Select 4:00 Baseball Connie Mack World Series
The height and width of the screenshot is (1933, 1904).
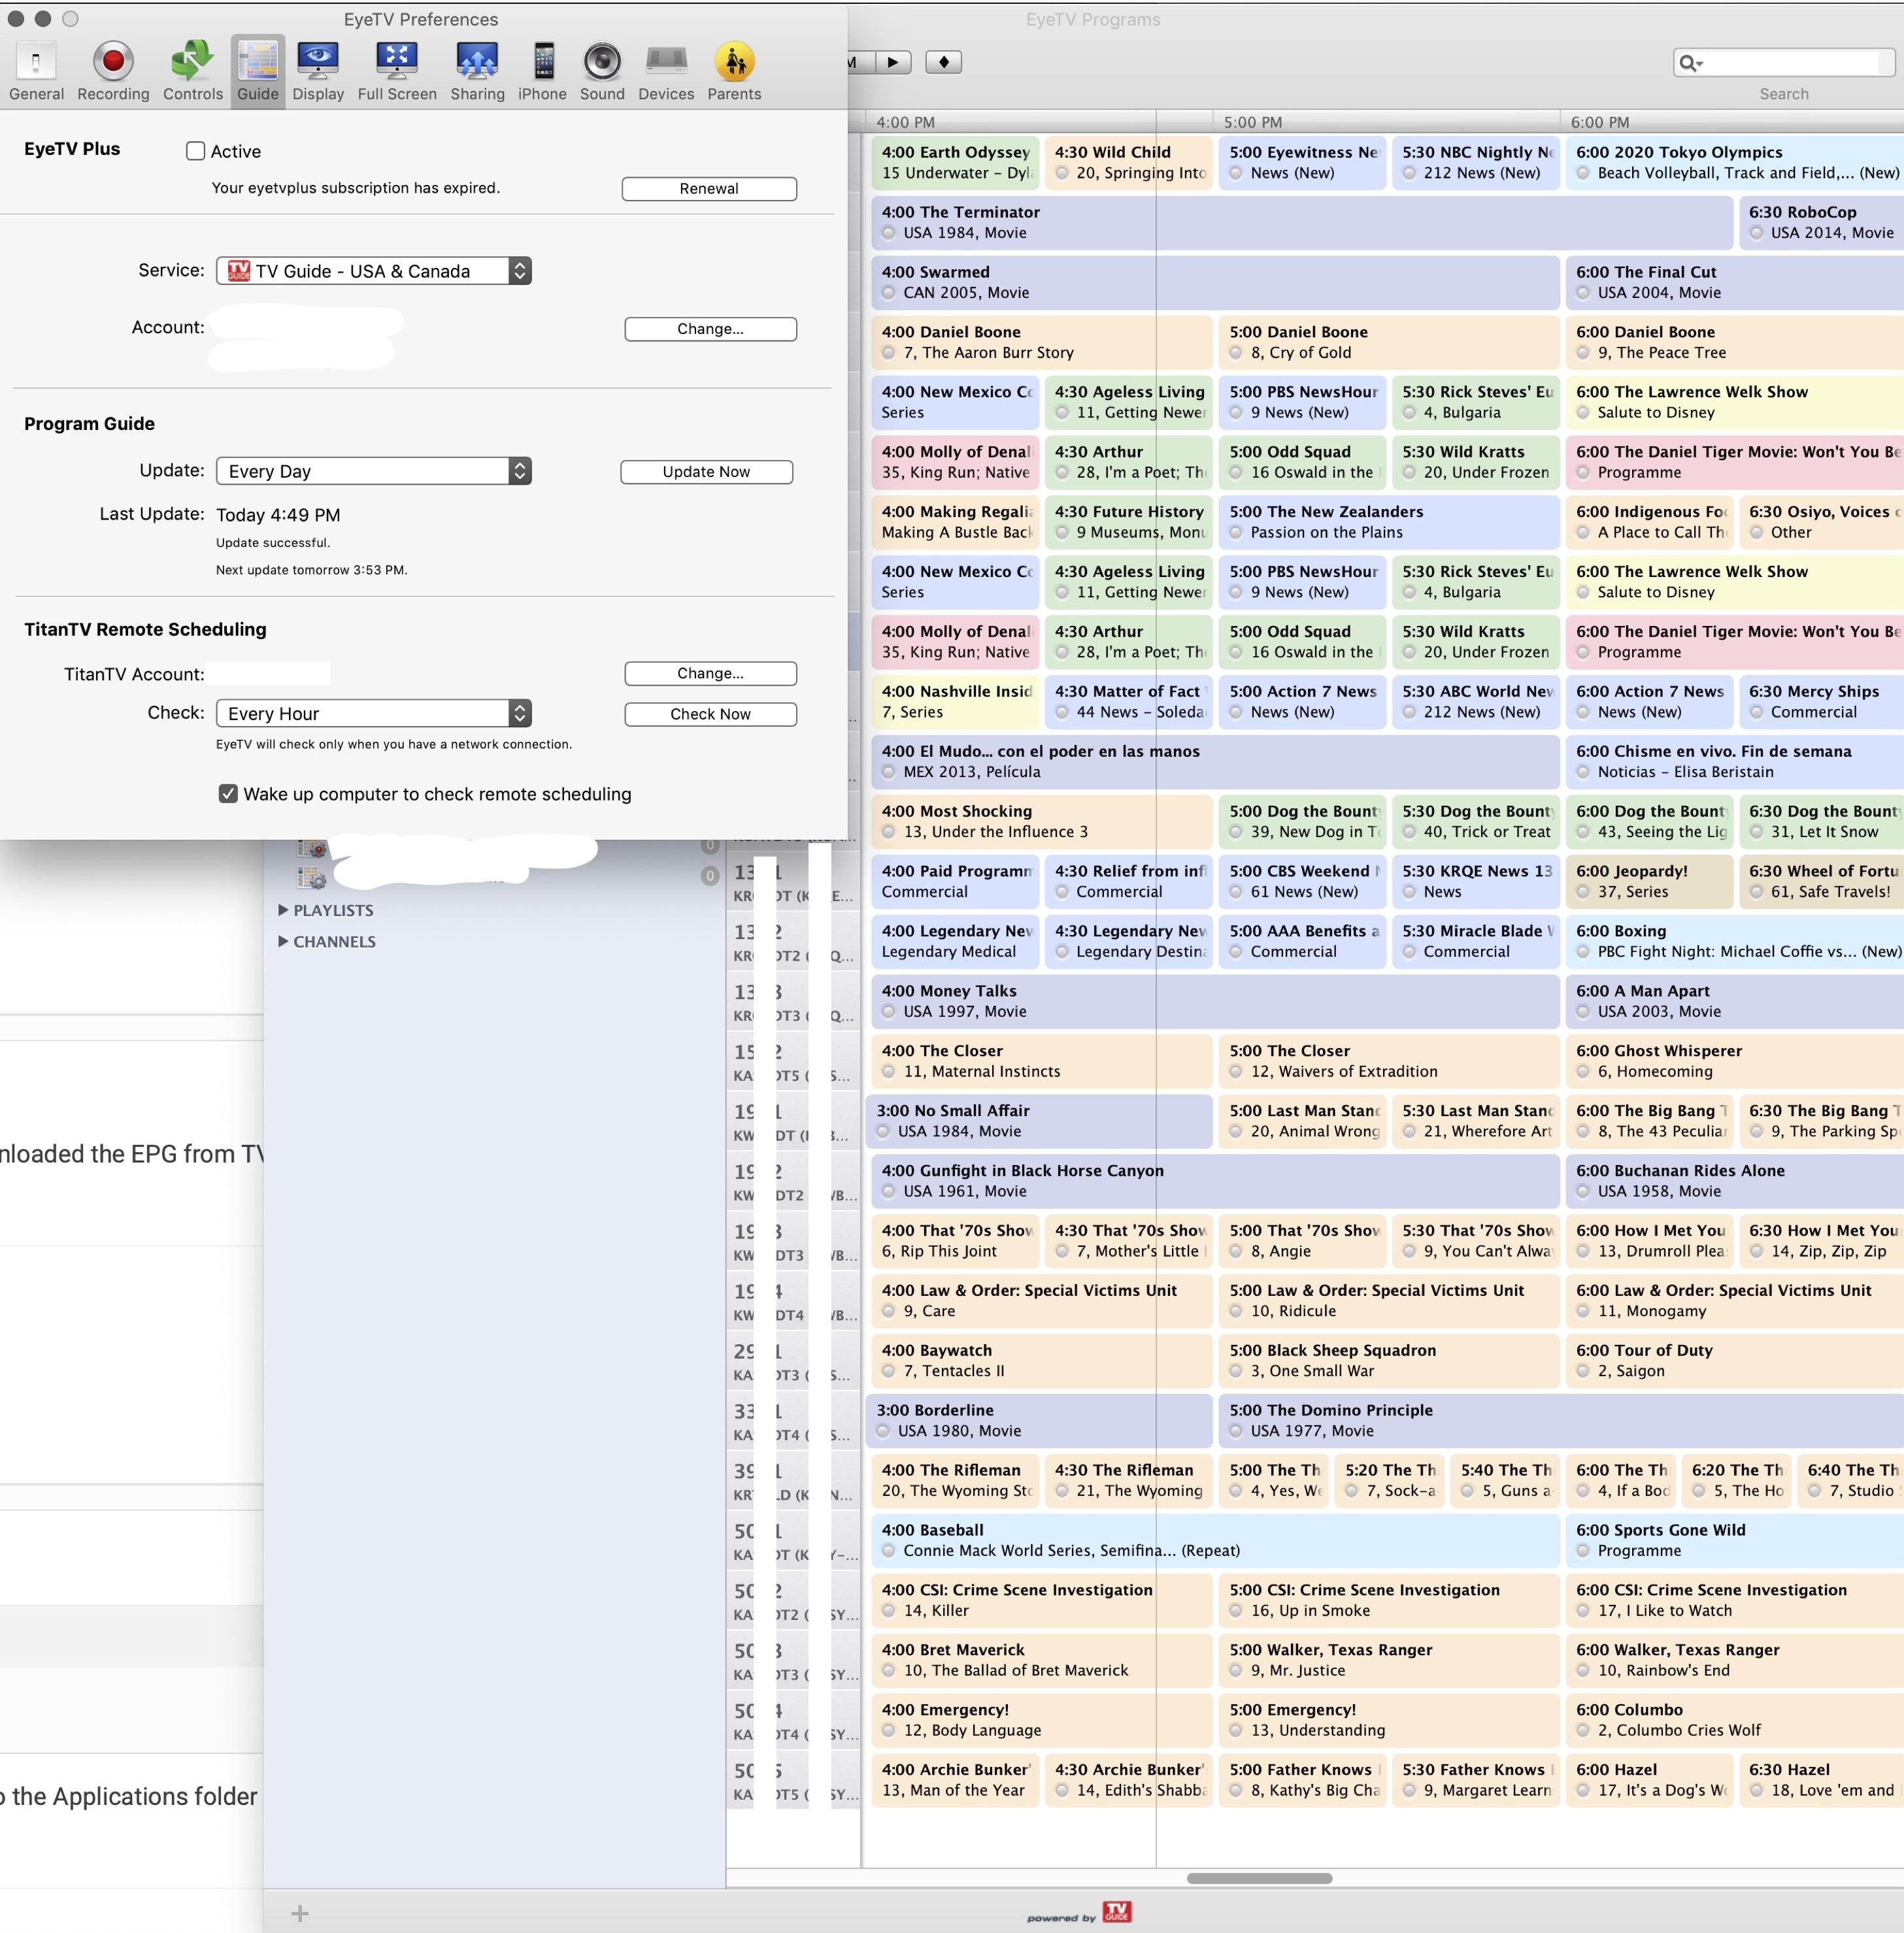tap(1215, 1540)
